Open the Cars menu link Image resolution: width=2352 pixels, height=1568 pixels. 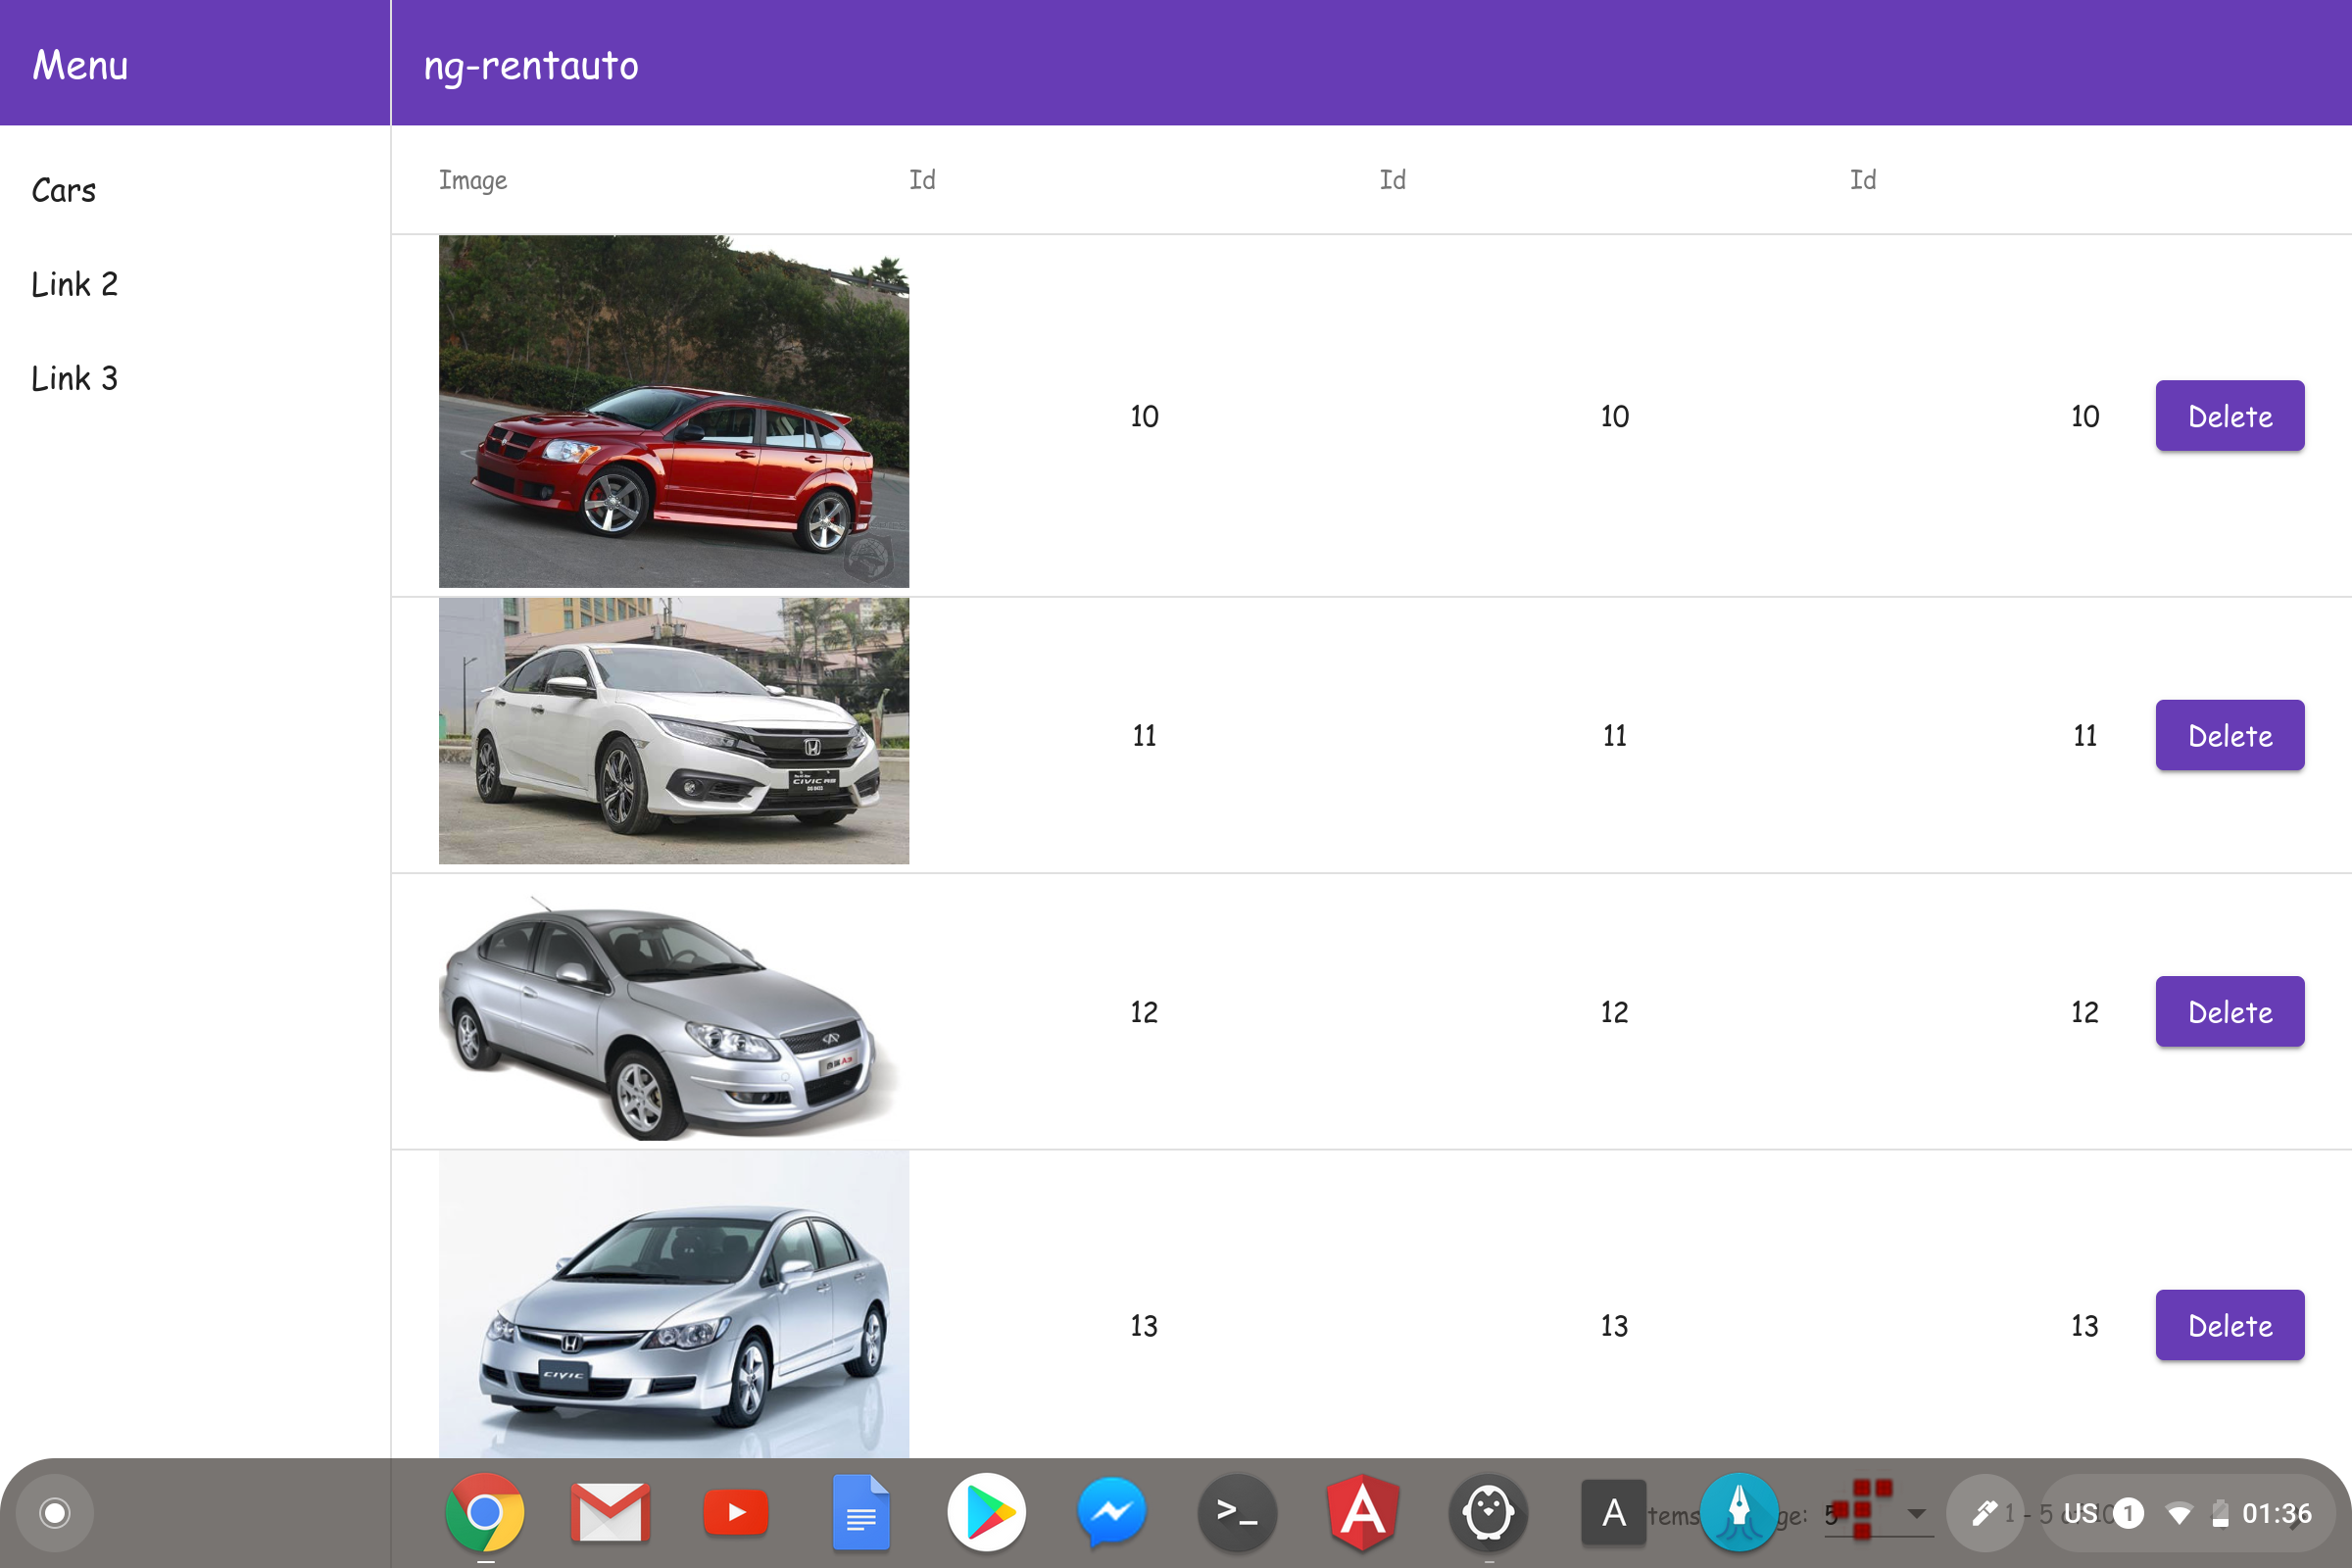tap(64, 190)
